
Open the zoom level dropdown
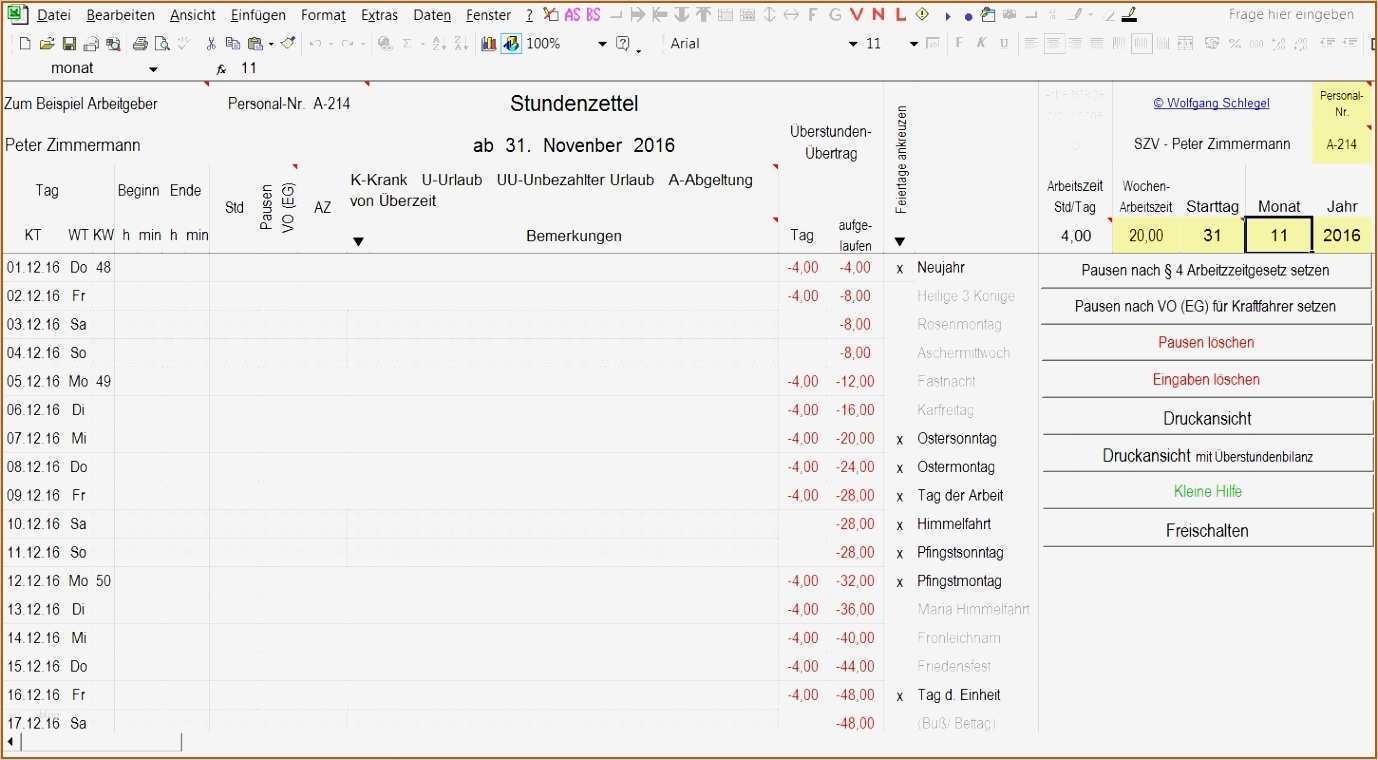click(603, 43)
